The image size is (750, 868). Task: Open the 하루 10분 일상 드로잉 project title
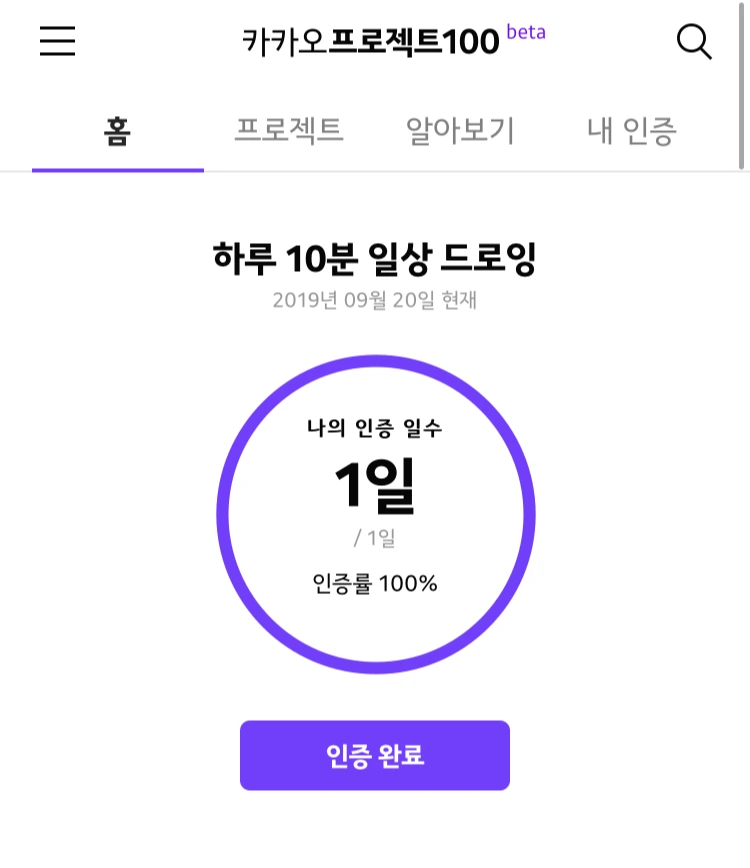pyautogui.click(x=375, y=259)
